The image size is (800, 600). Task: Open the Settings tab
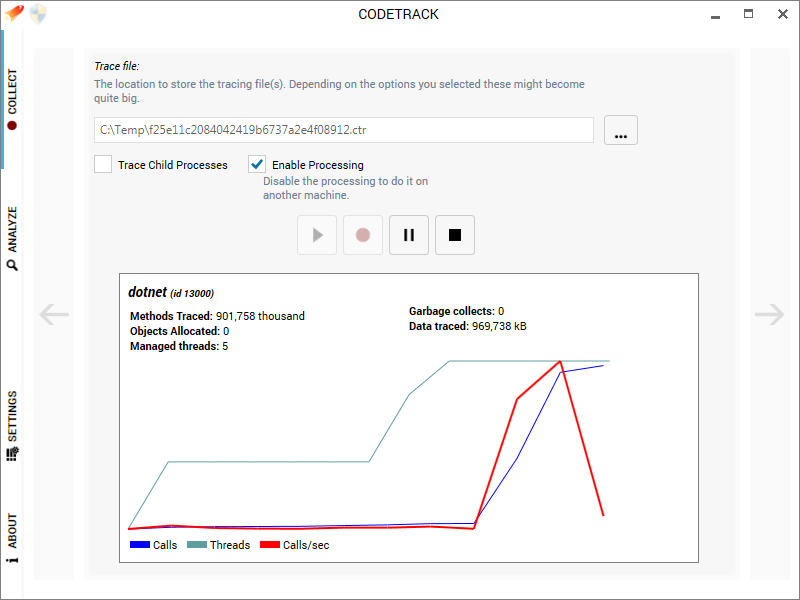12,426
